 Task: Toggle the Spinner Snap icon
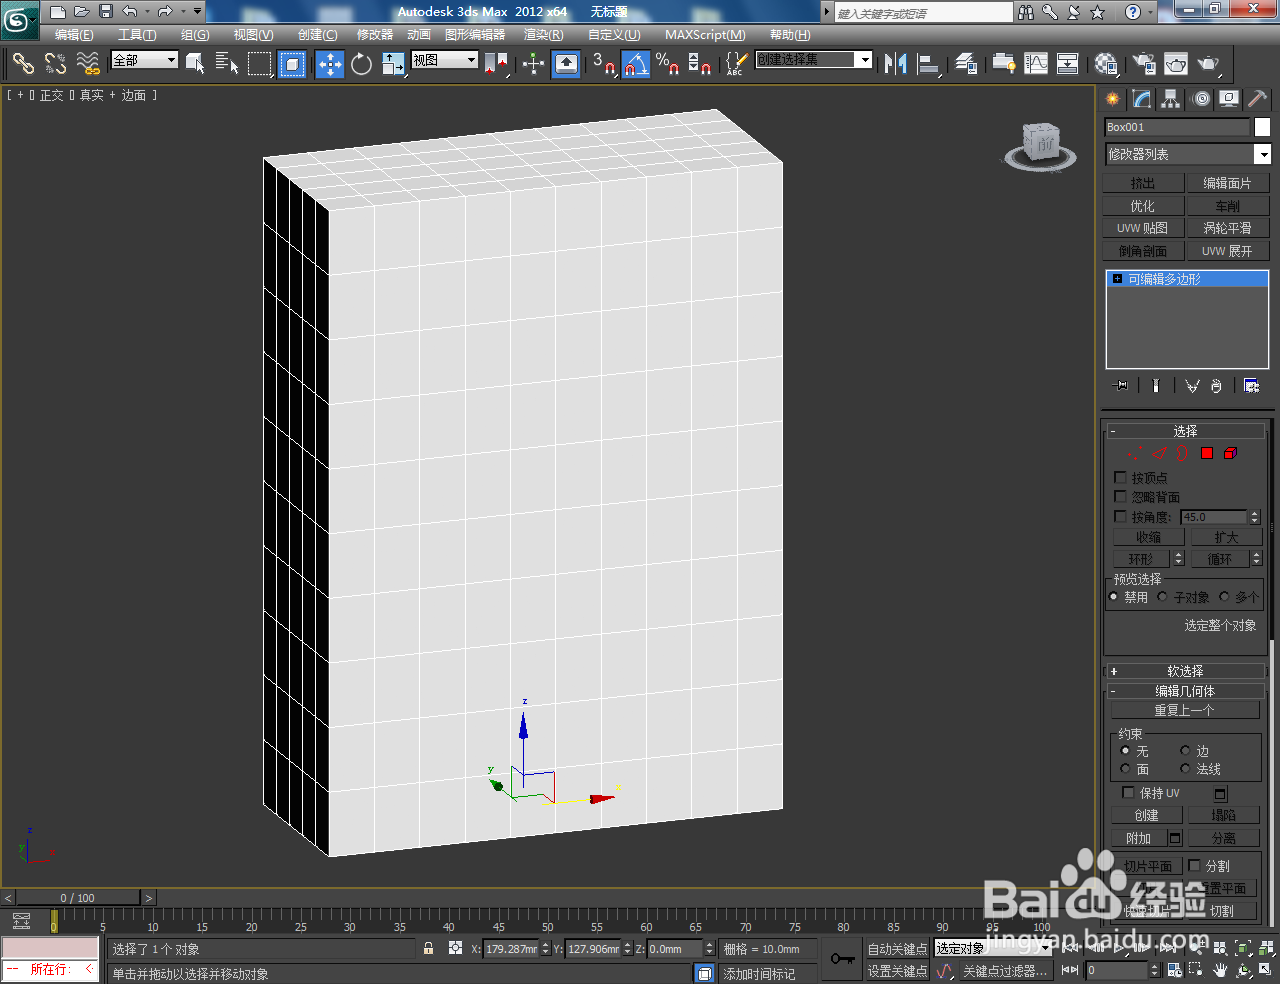[x=700, y=64]
